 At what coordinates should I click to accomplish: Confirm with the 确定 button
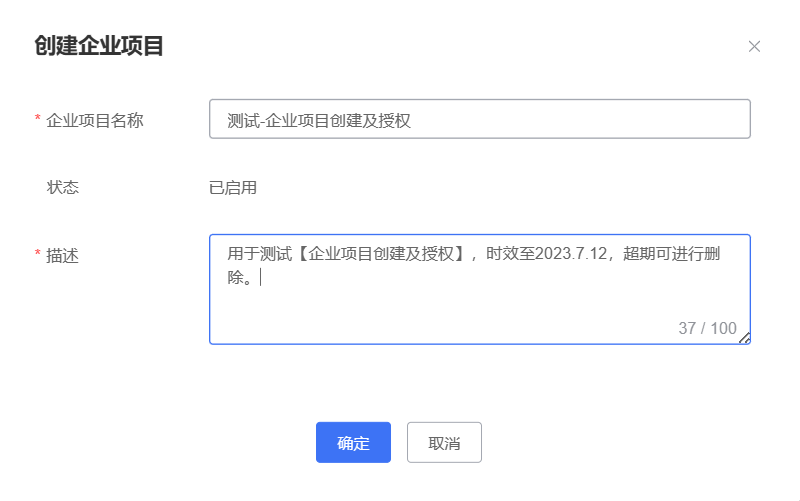353,443
